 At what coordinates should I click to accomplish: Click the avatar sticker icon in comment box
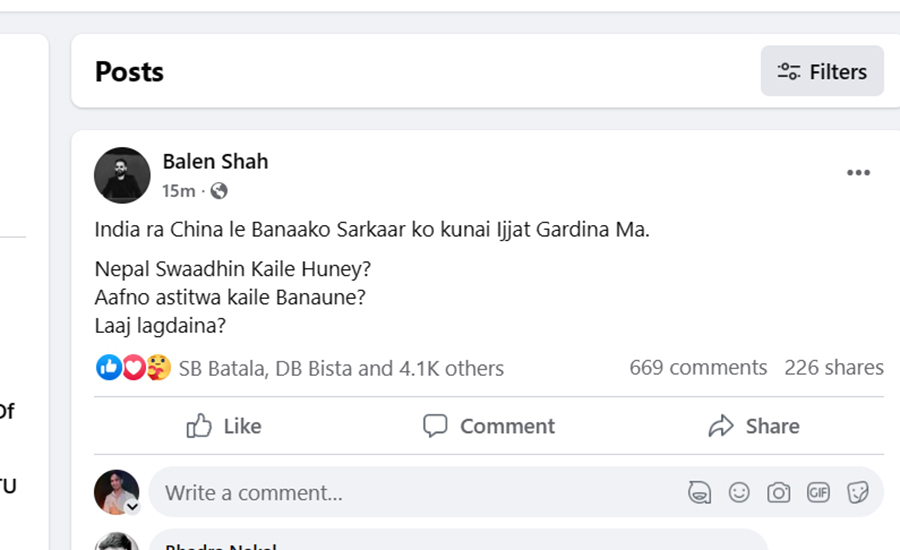tap(699, 492)
